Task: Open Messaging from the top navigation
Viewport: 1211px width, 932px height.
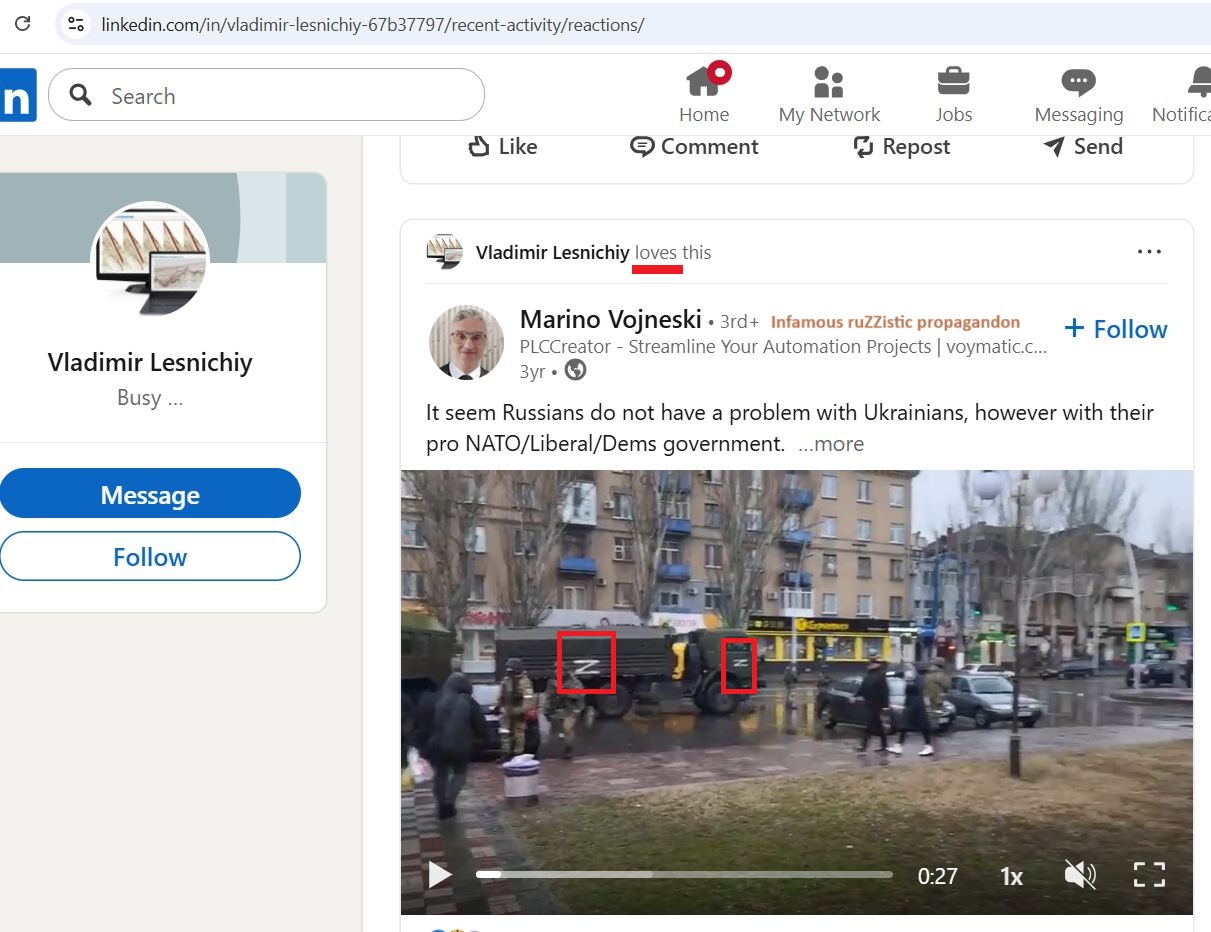Action: pos(1078,95)
